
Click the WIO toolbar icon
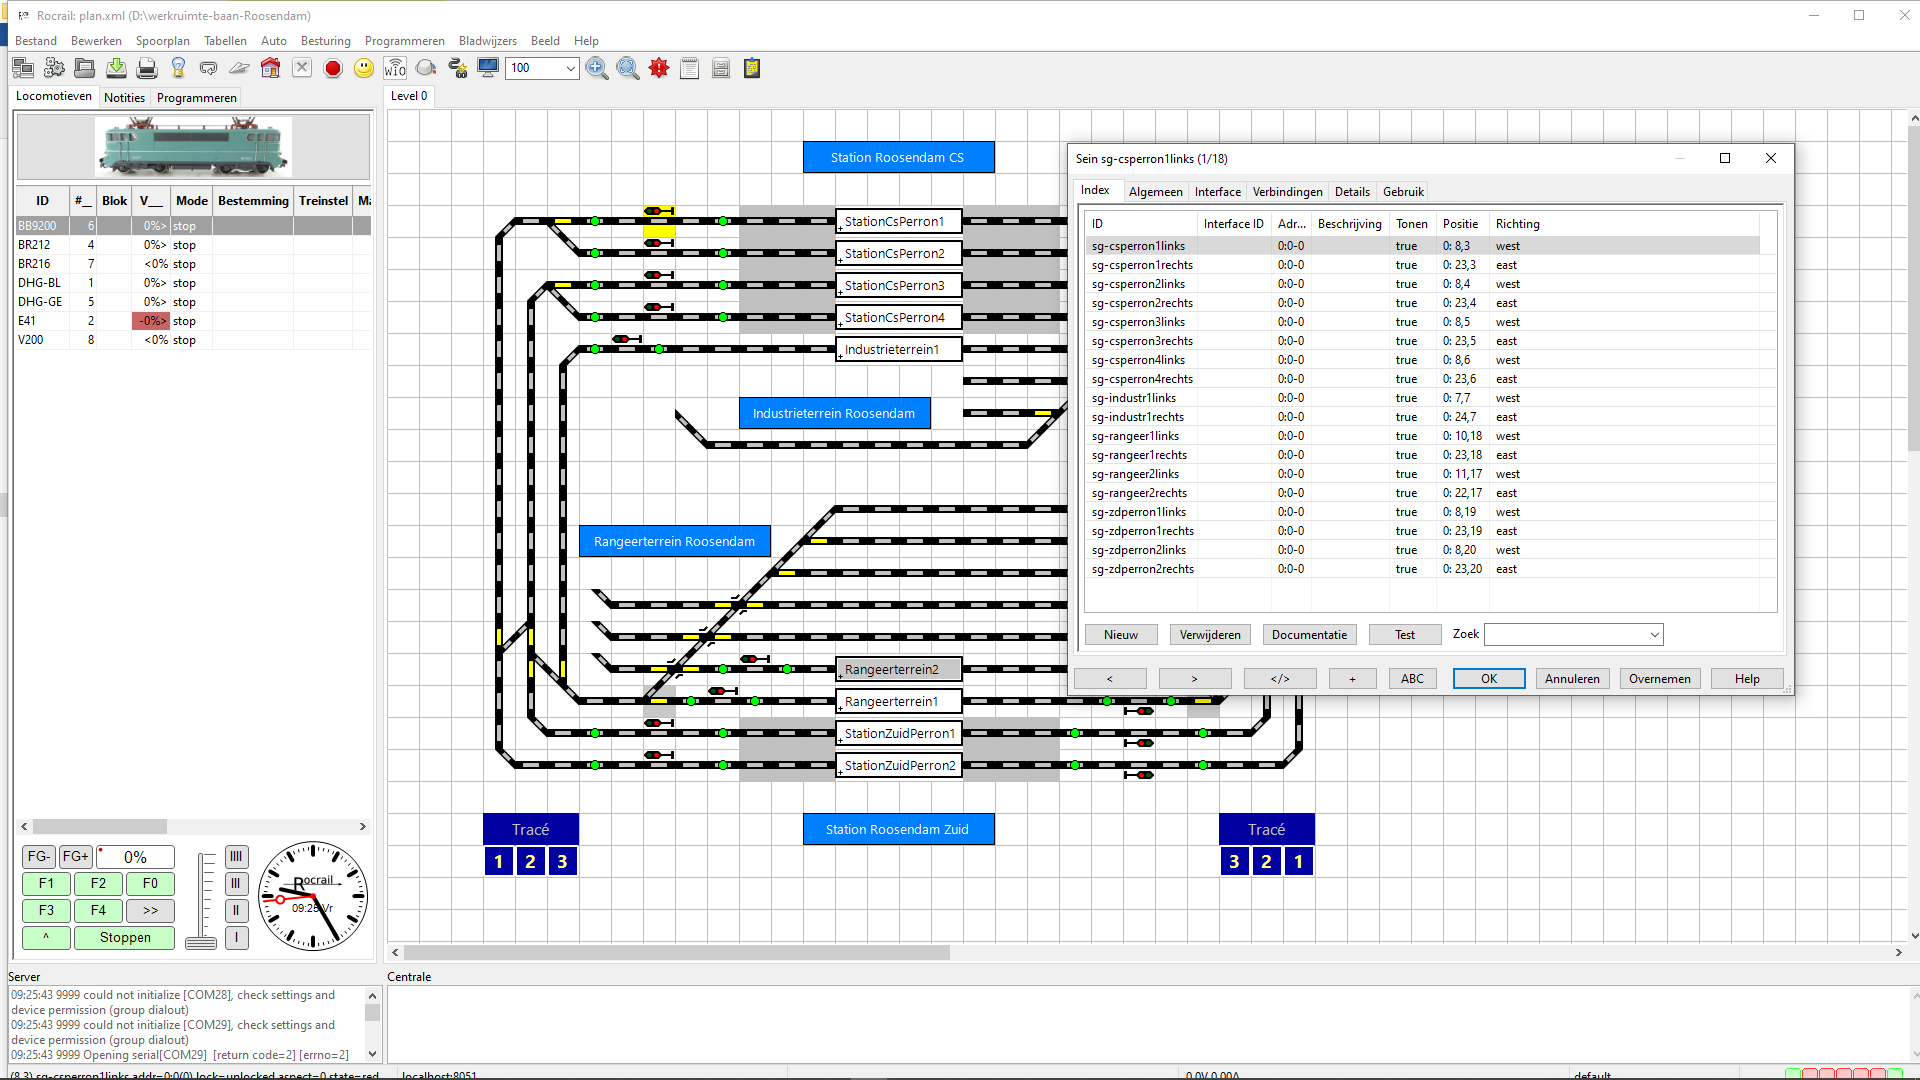[395, 68]
